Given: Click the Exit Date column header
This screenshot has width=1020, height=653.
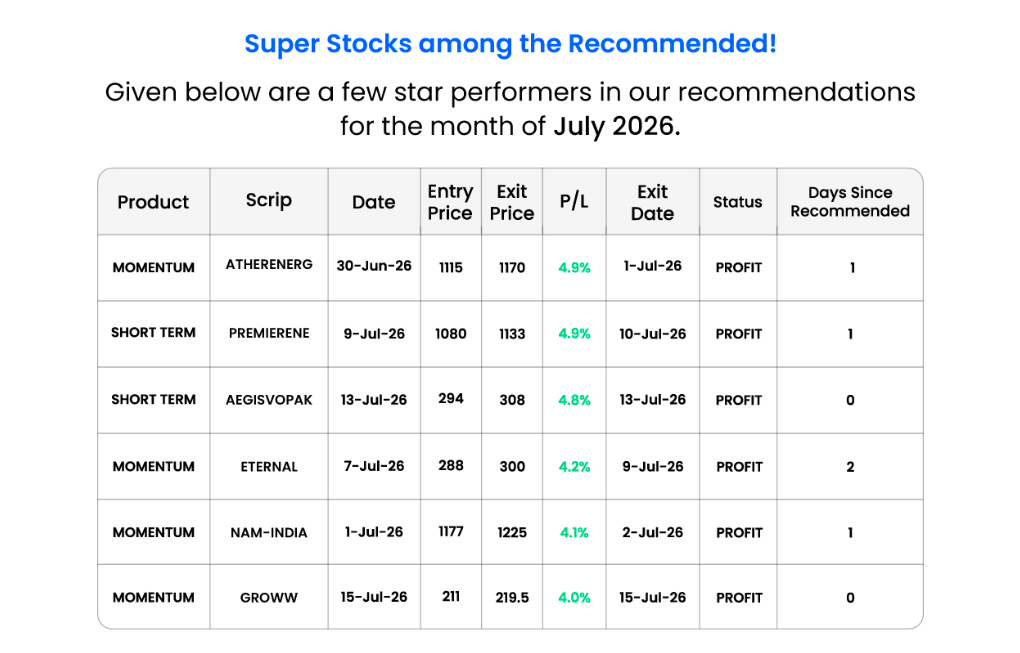Looking at the screenshot, I should coord(652,203).
